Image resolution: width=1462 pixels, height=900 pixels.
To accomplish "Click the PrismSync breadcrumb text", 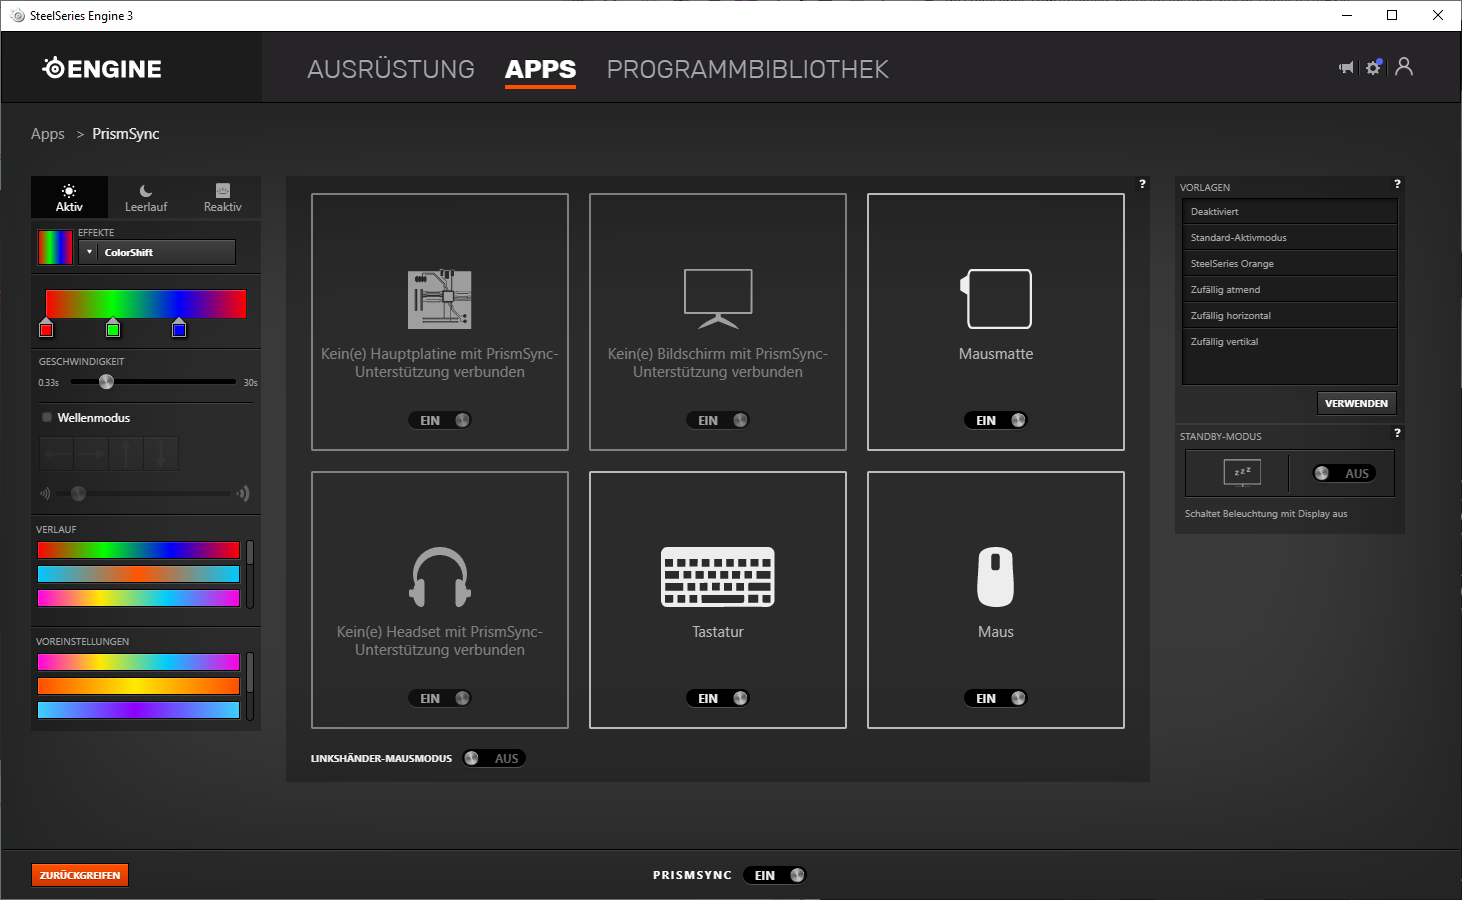I will pyautogui.click(x=126, y=134).
